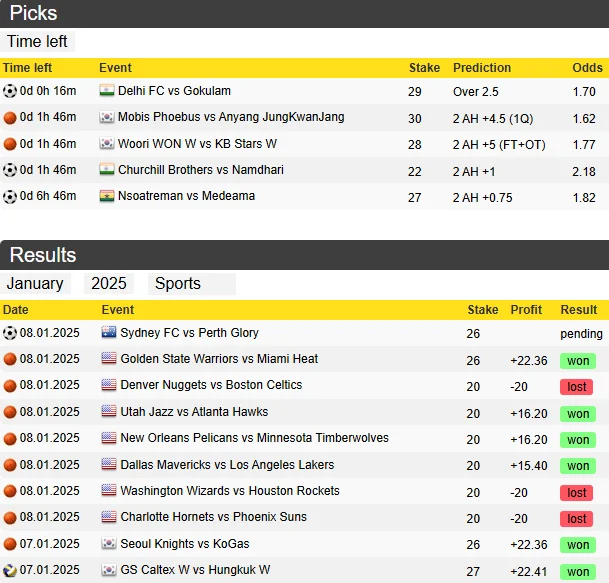The image size is (609, 583).
Task: Open the Sports filter dropdown
Action: pos(191,284)
